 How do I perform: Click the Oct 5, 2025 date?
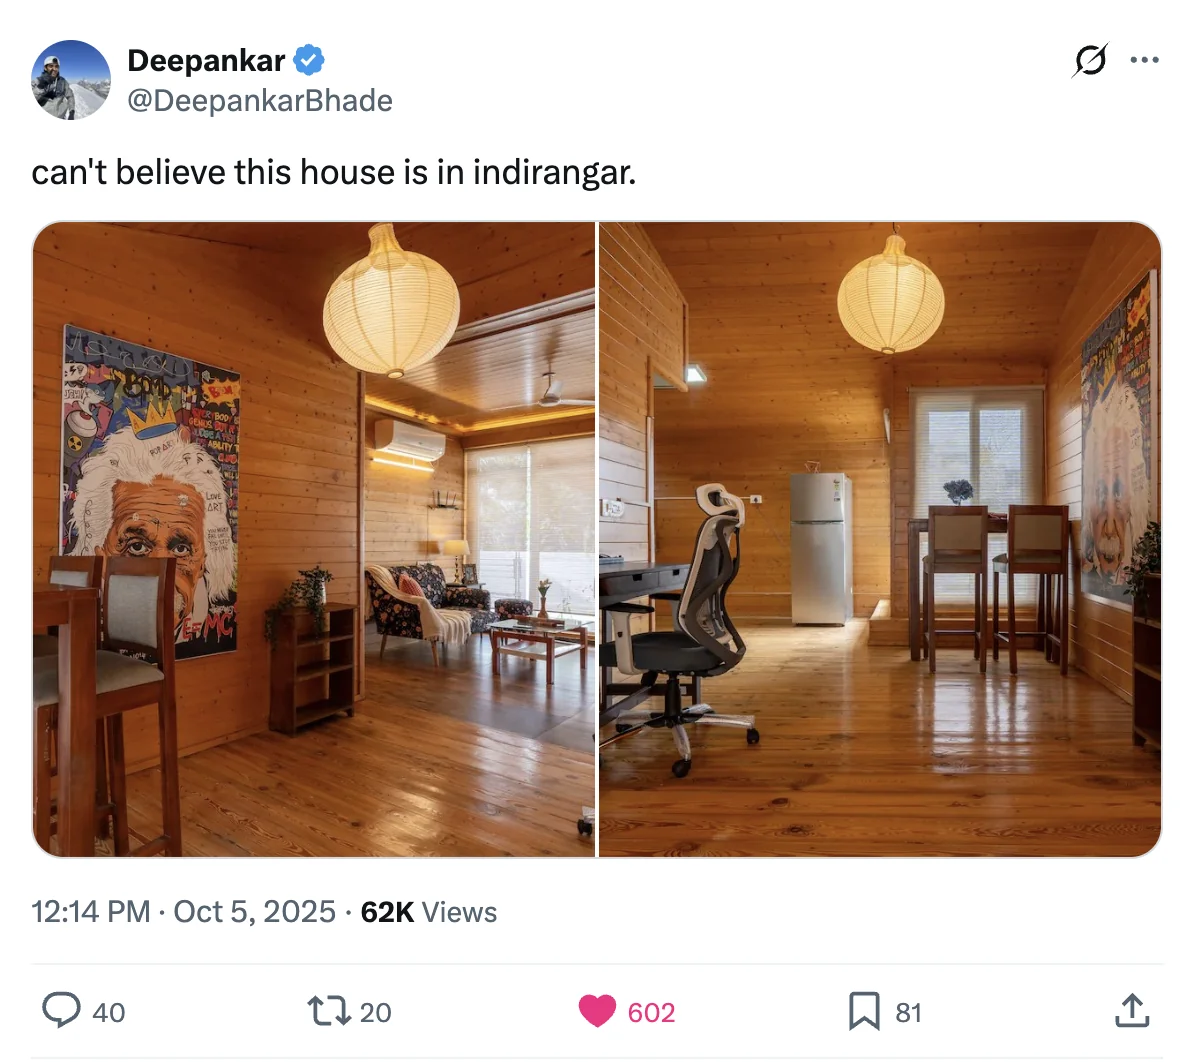pos(254,911)
